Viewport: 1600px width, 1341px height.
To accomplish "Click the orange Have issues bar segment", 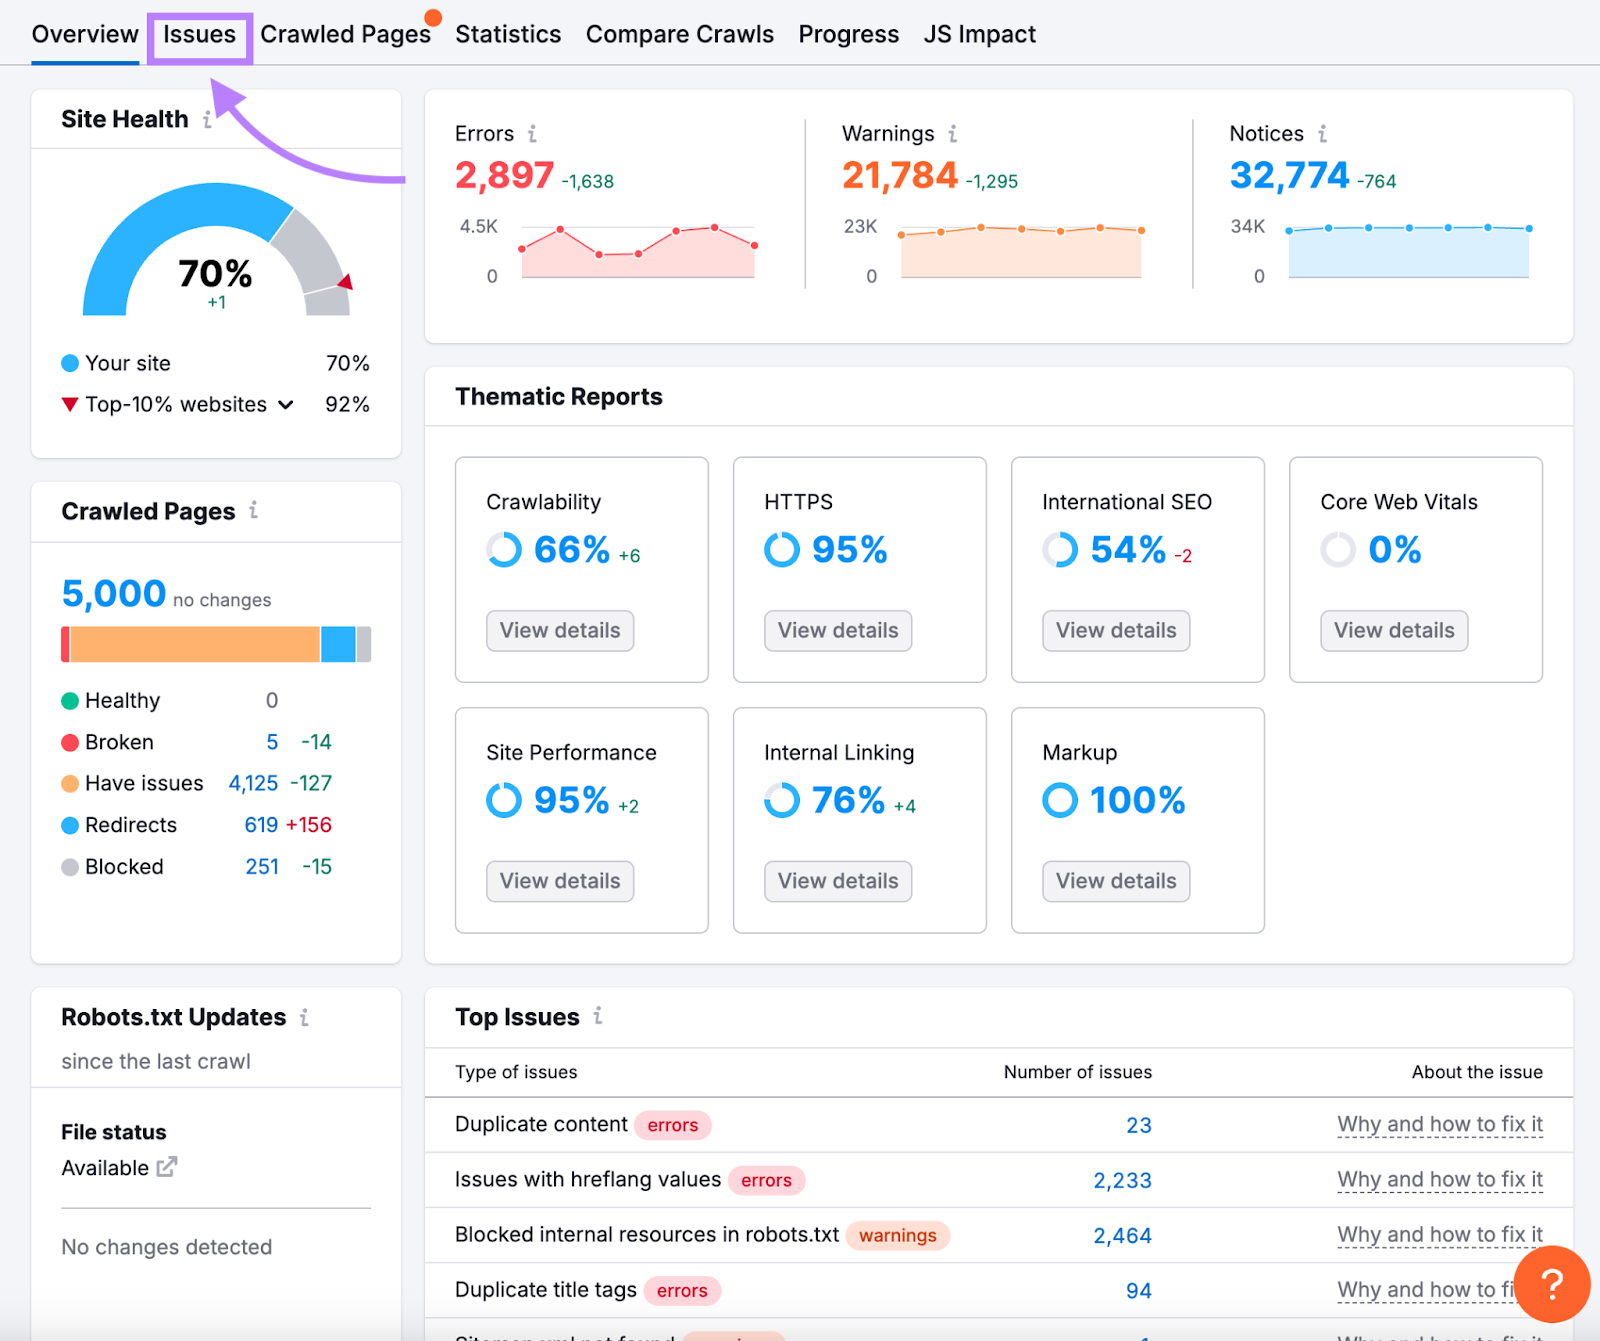I will click(x=195, y=645).
